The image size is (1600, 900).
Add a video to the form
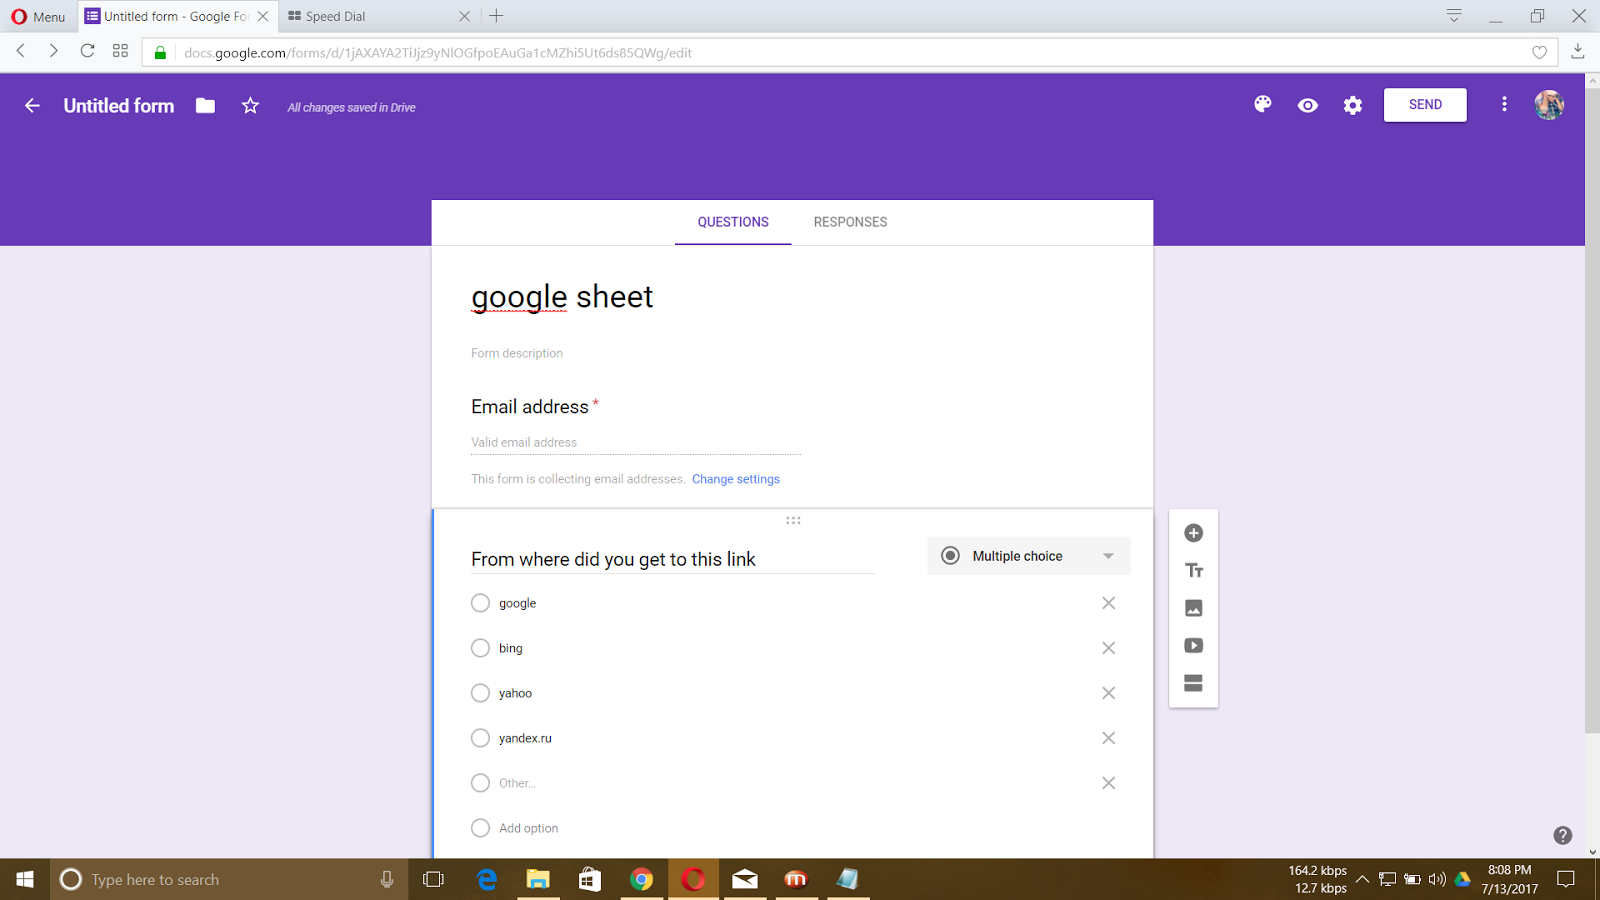click(1193, 645)
